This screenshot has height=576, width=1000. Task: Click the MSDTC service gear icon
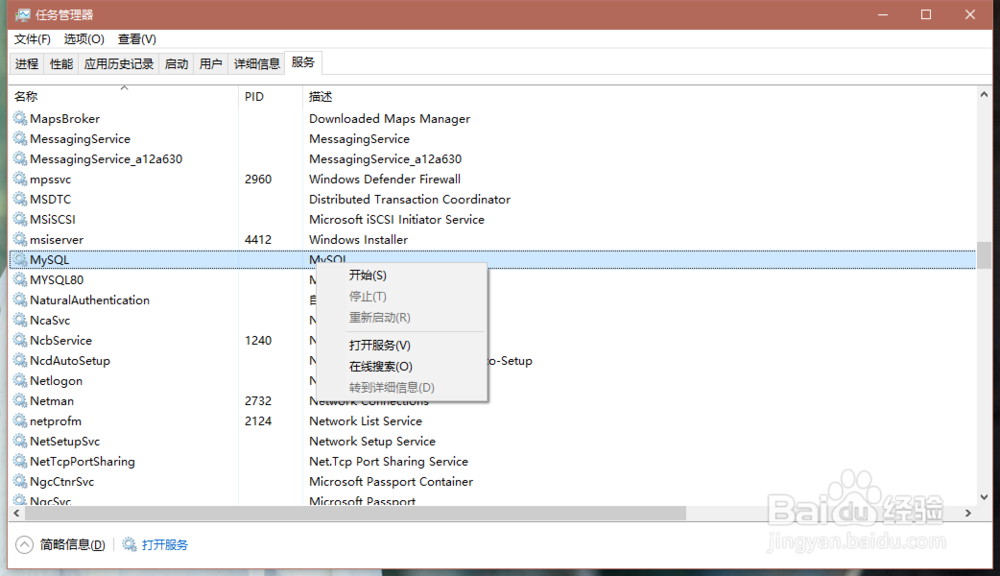click(x=20, y=199)
